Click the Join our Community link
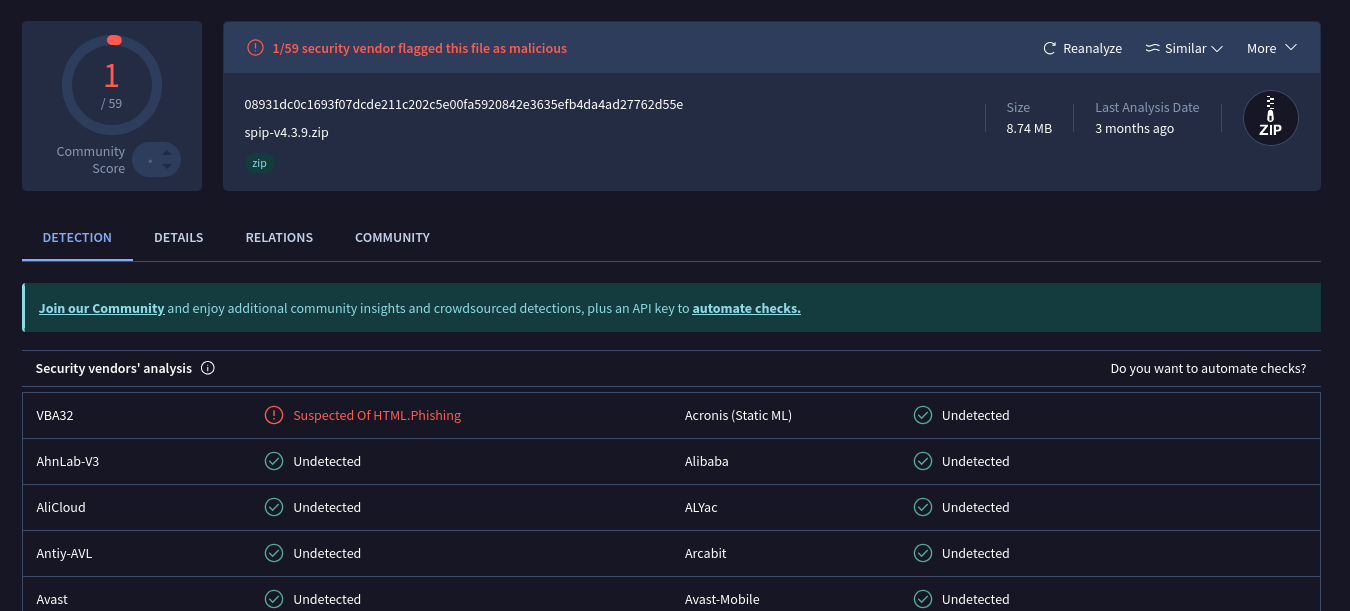Screen dimensions: 1350x611 coord(101,308)
